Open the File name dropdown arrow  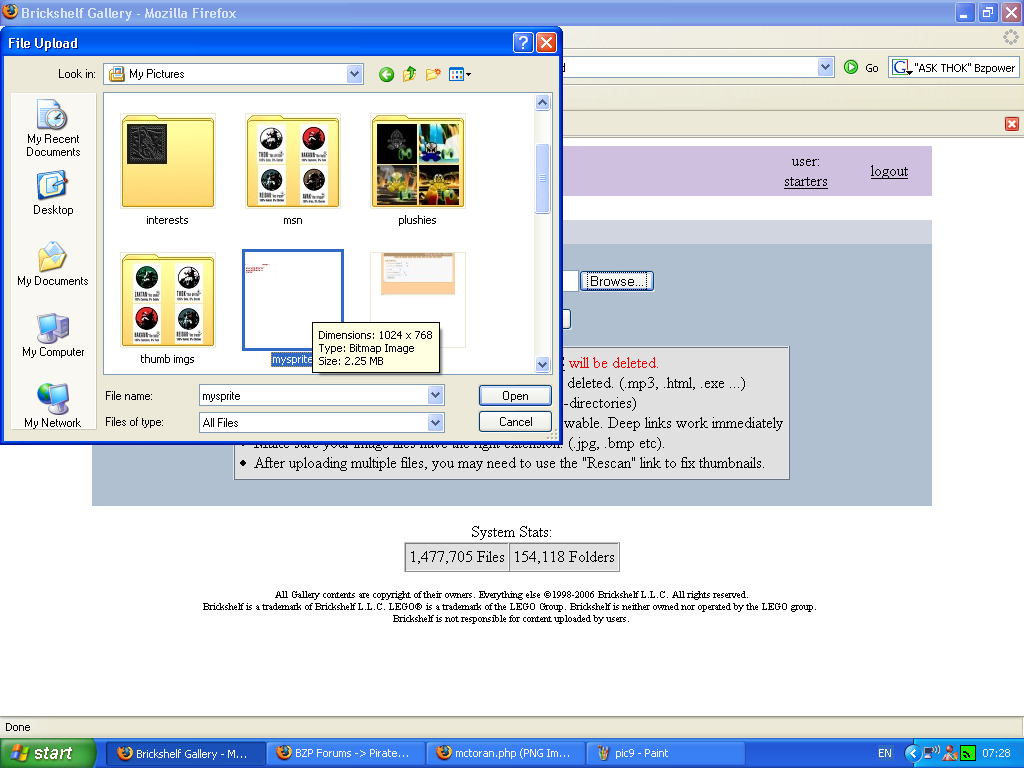coord(434,395)
